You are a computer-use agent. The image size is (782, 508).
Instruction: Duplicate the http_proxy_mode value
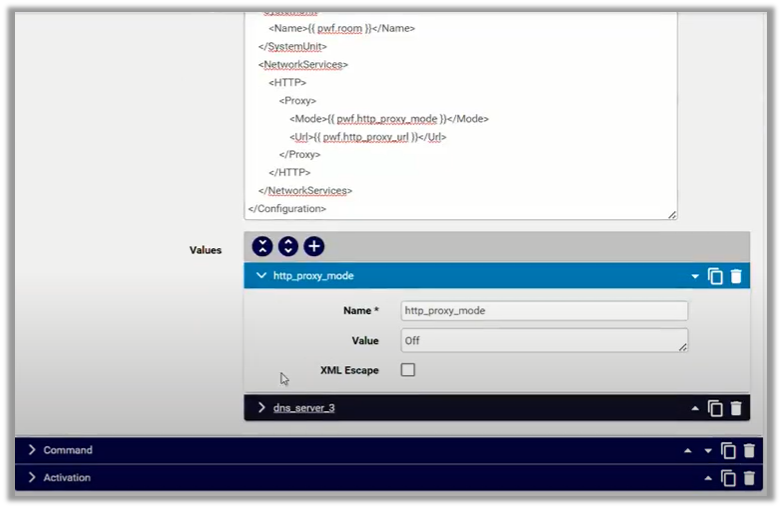(715, 276)
